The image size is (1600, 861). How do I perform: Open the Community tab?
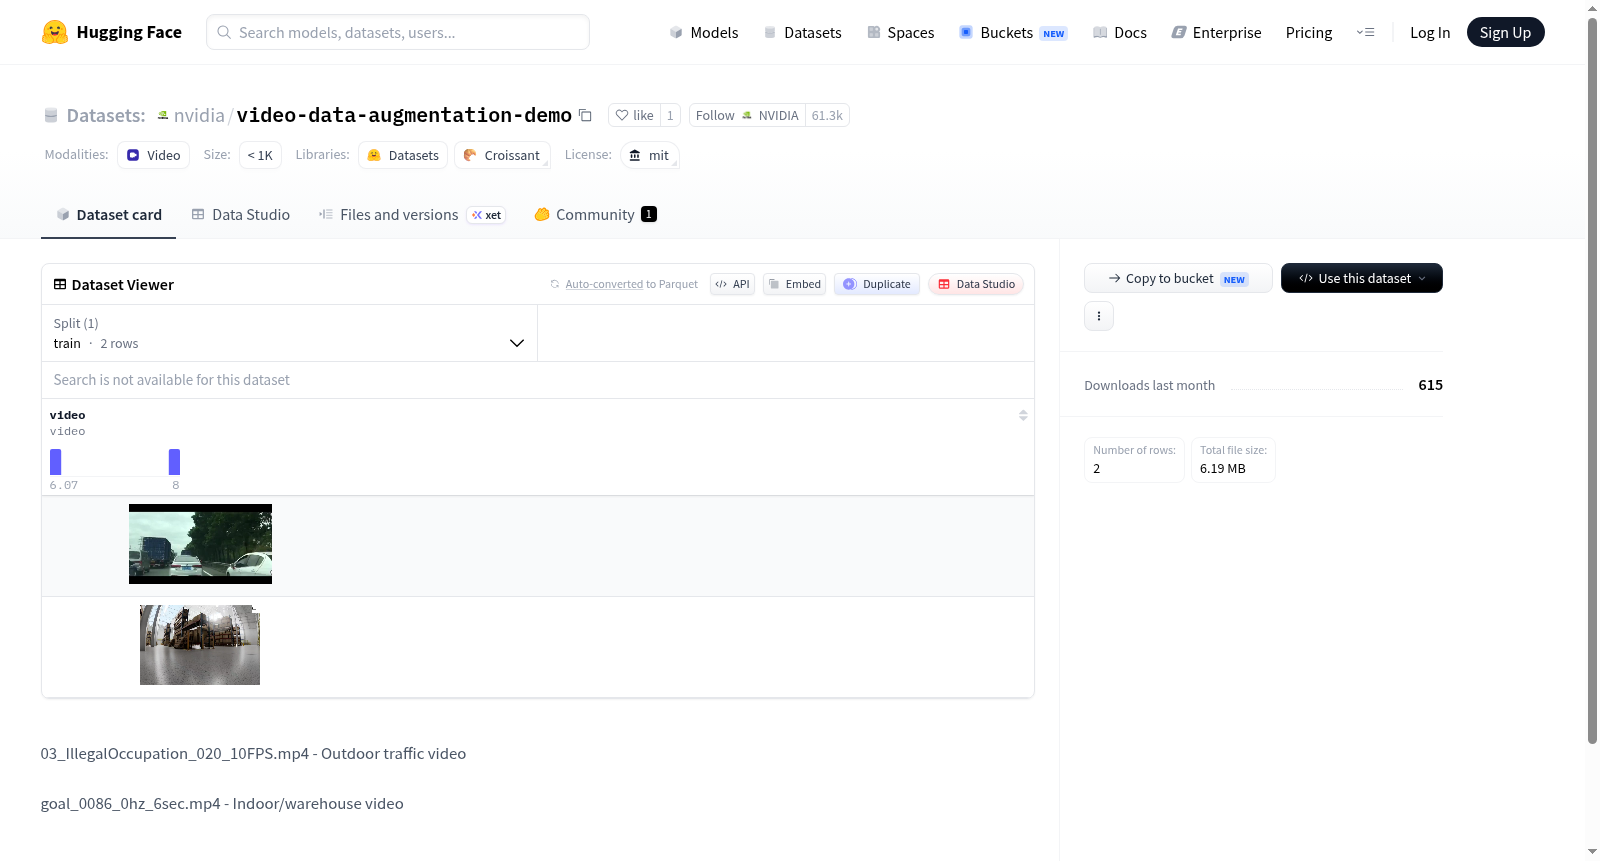pos(595,215)
